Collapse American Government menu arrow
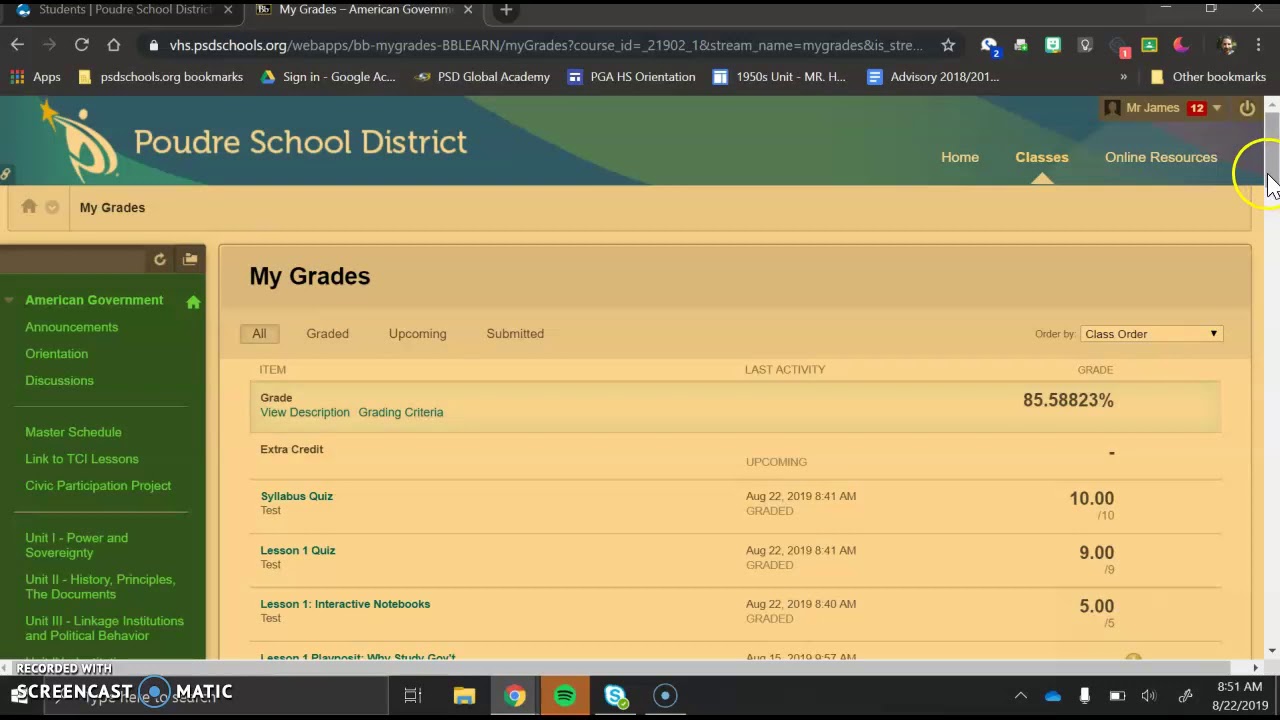Screen dimensions: 1280x720 coord(9,300)
